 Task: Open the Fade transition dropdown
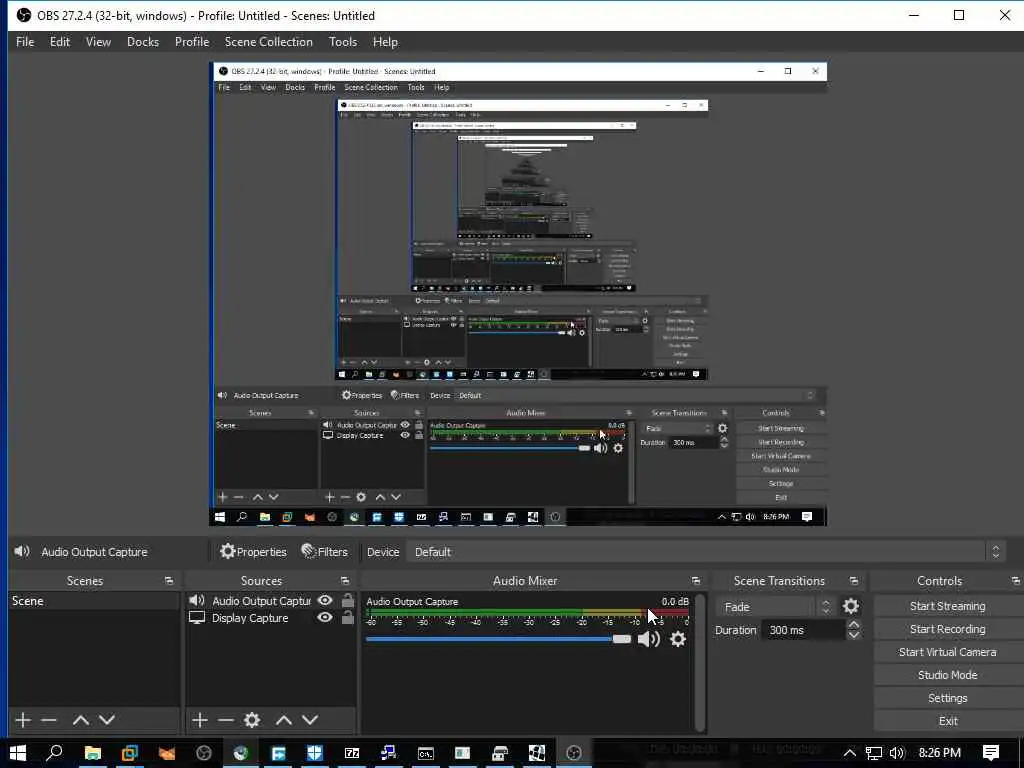[775, 607]
